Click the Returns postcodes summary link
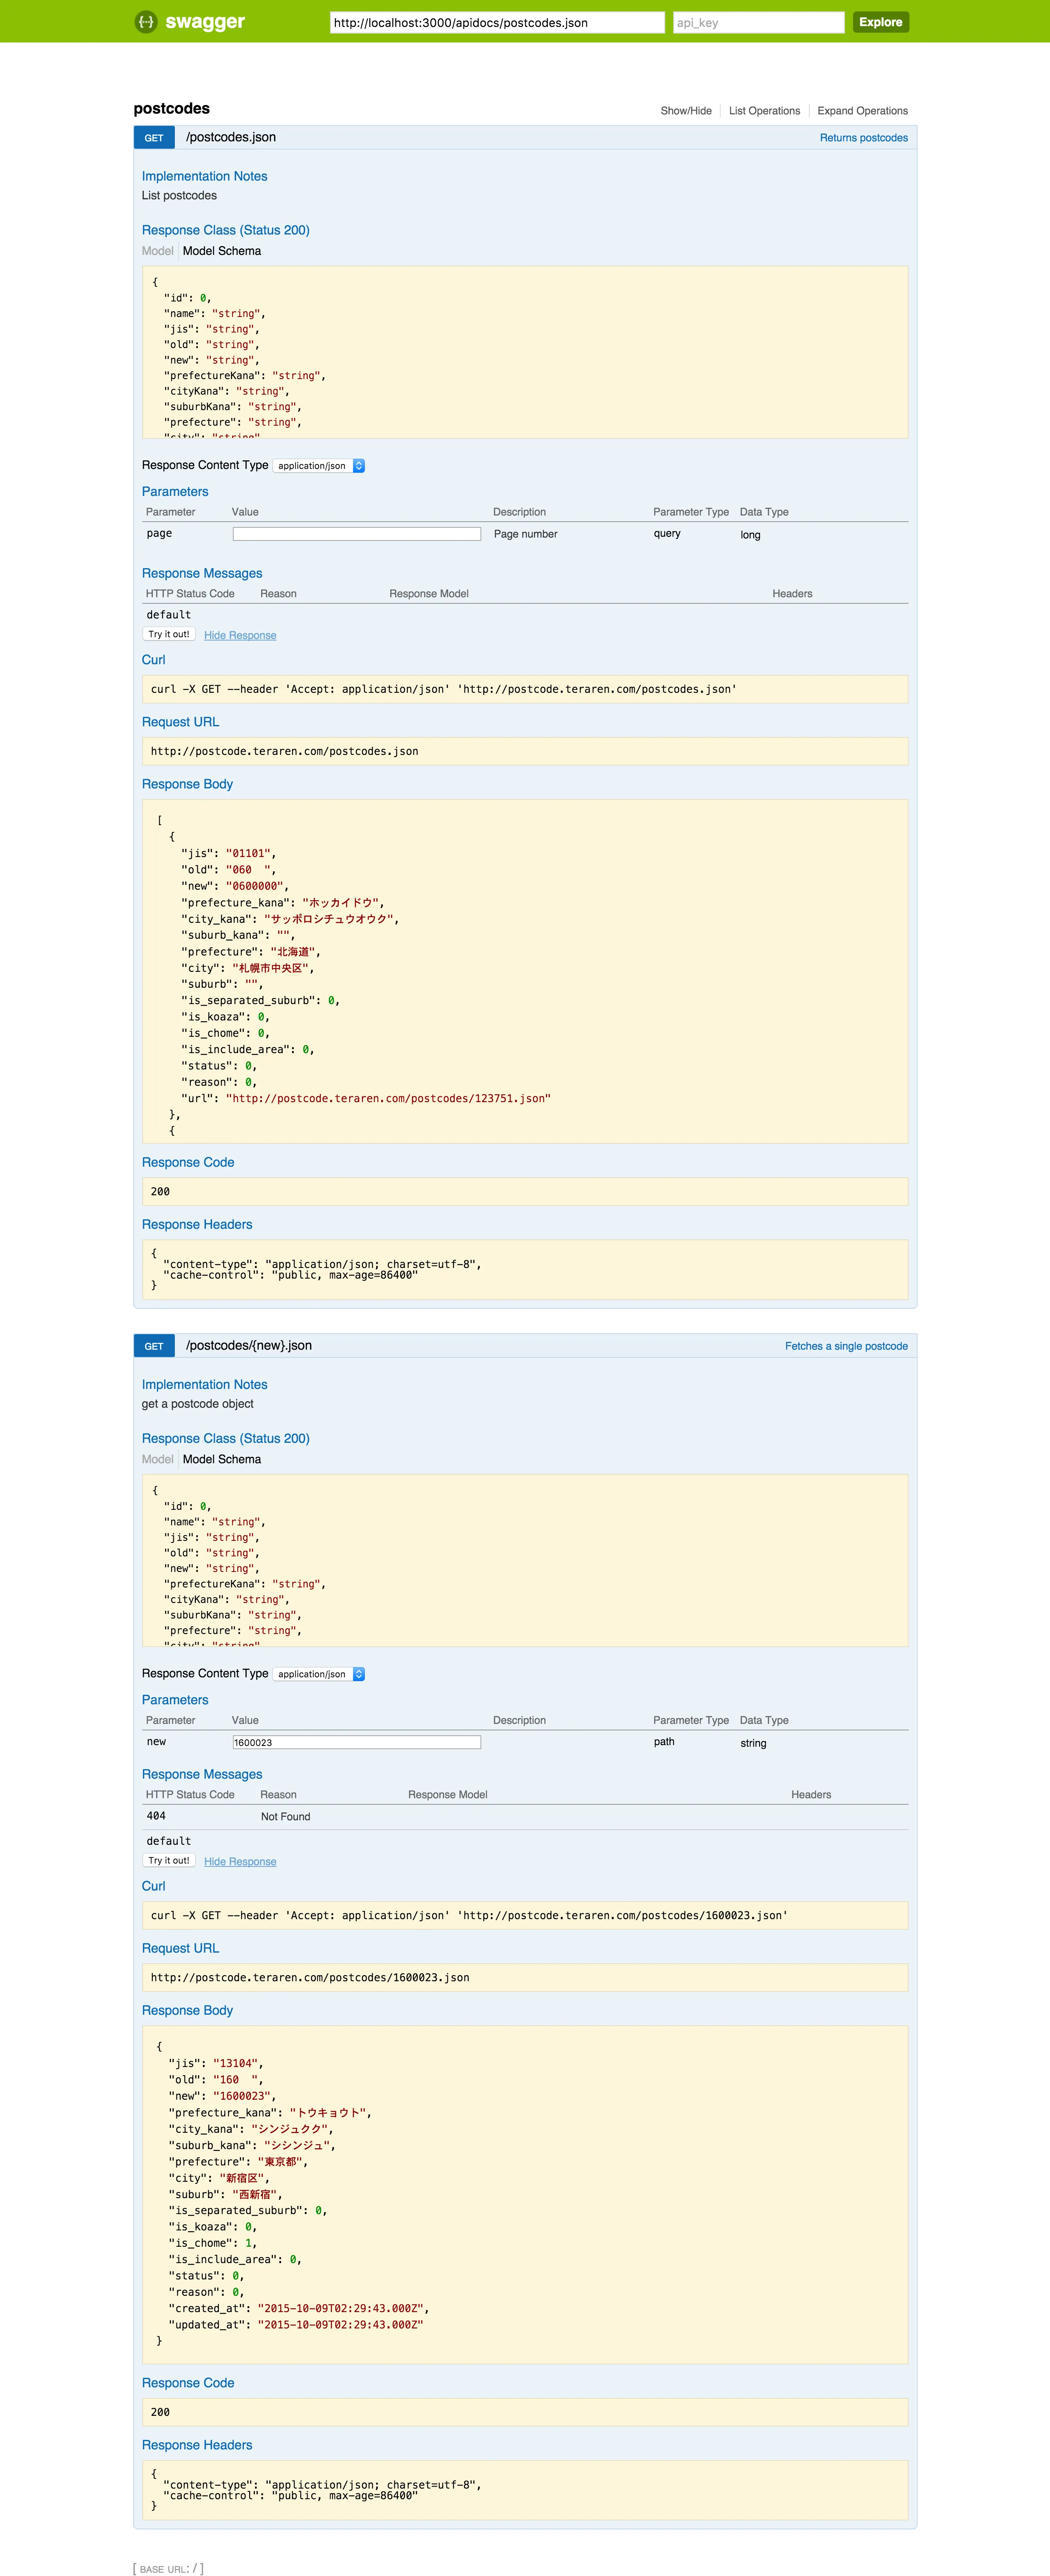 click(863, 138)
